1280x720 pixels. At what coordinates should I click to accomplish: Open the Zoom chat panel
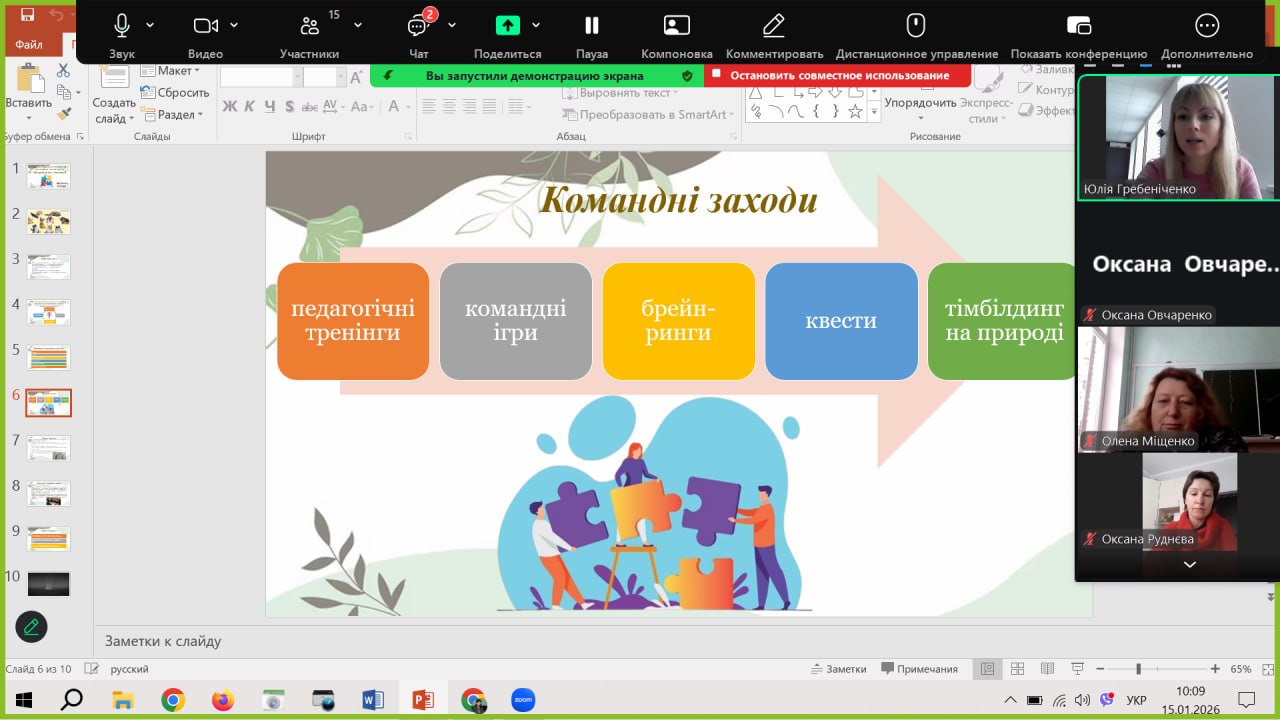418,28
